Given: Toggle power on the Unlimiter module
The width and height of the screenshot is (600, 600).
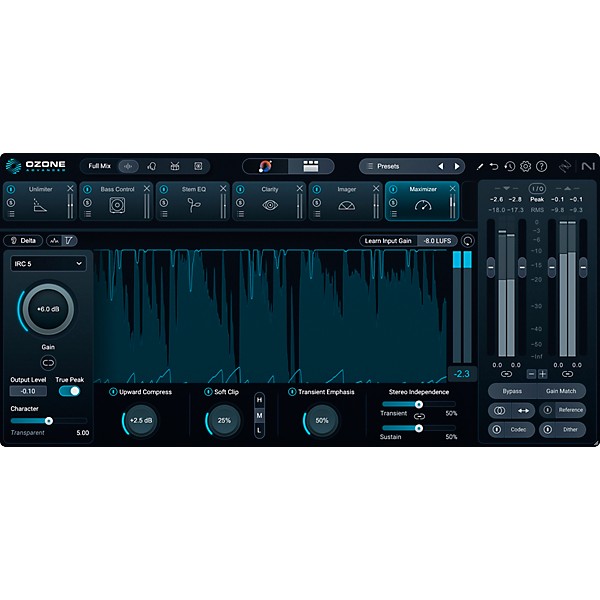Looking at the screenshot, I should [x=11, y=189].
